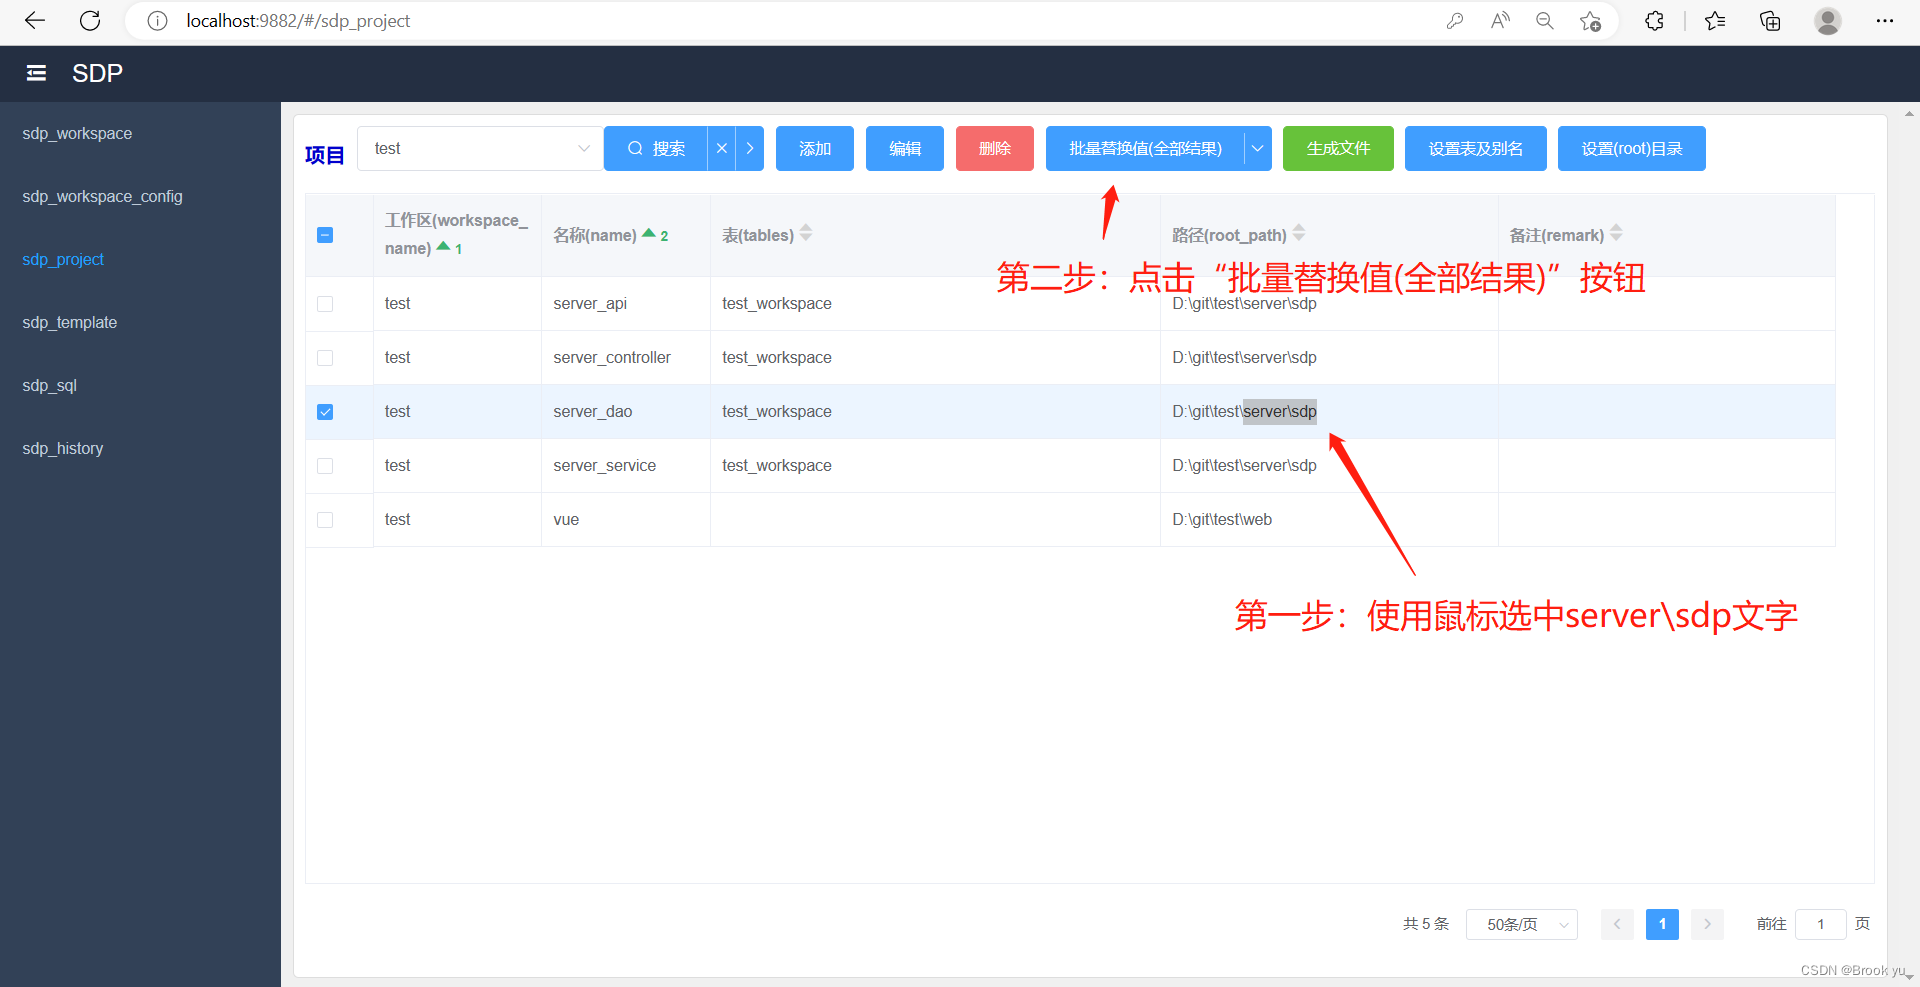Go to next page arrow
This screenshot has width=1920, height=987.
coord(1707,924)
